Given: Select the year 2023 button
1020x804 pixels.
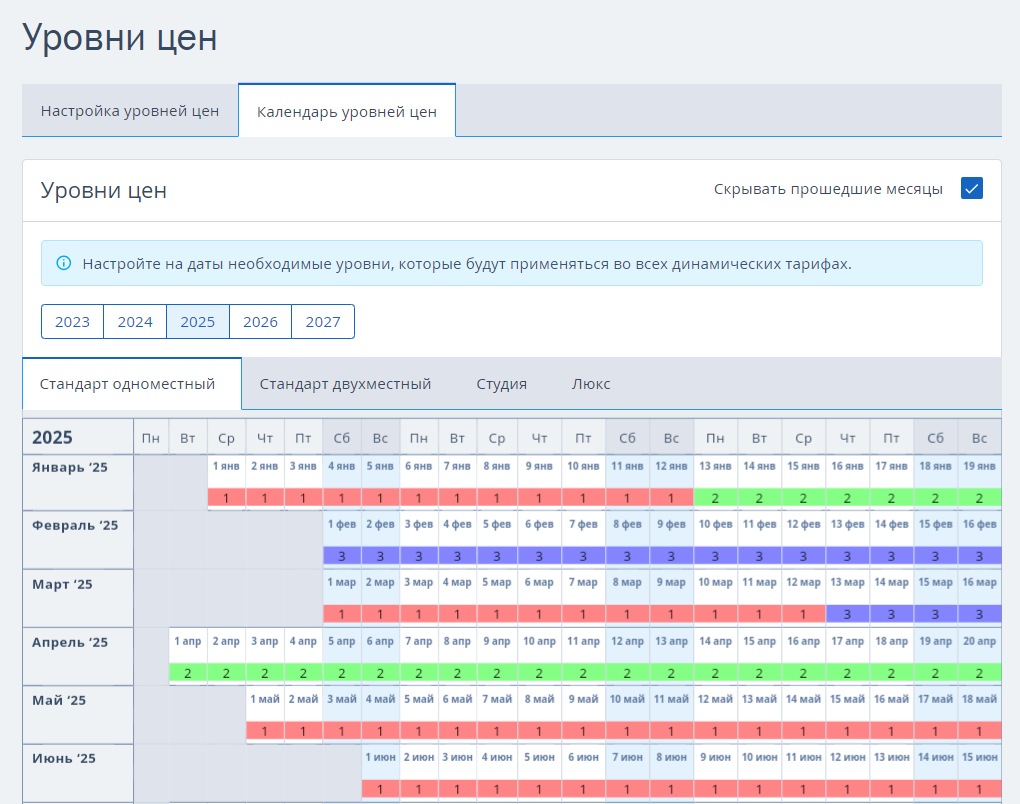Looking at the screenshot, I should tap(72, 322).
